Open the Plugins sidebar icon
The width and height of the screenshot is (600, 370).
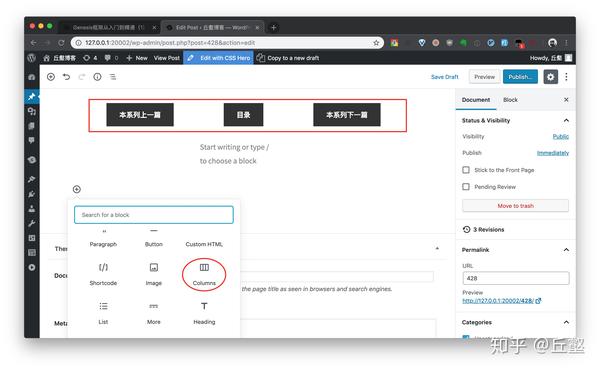click(x=32, y=194)
